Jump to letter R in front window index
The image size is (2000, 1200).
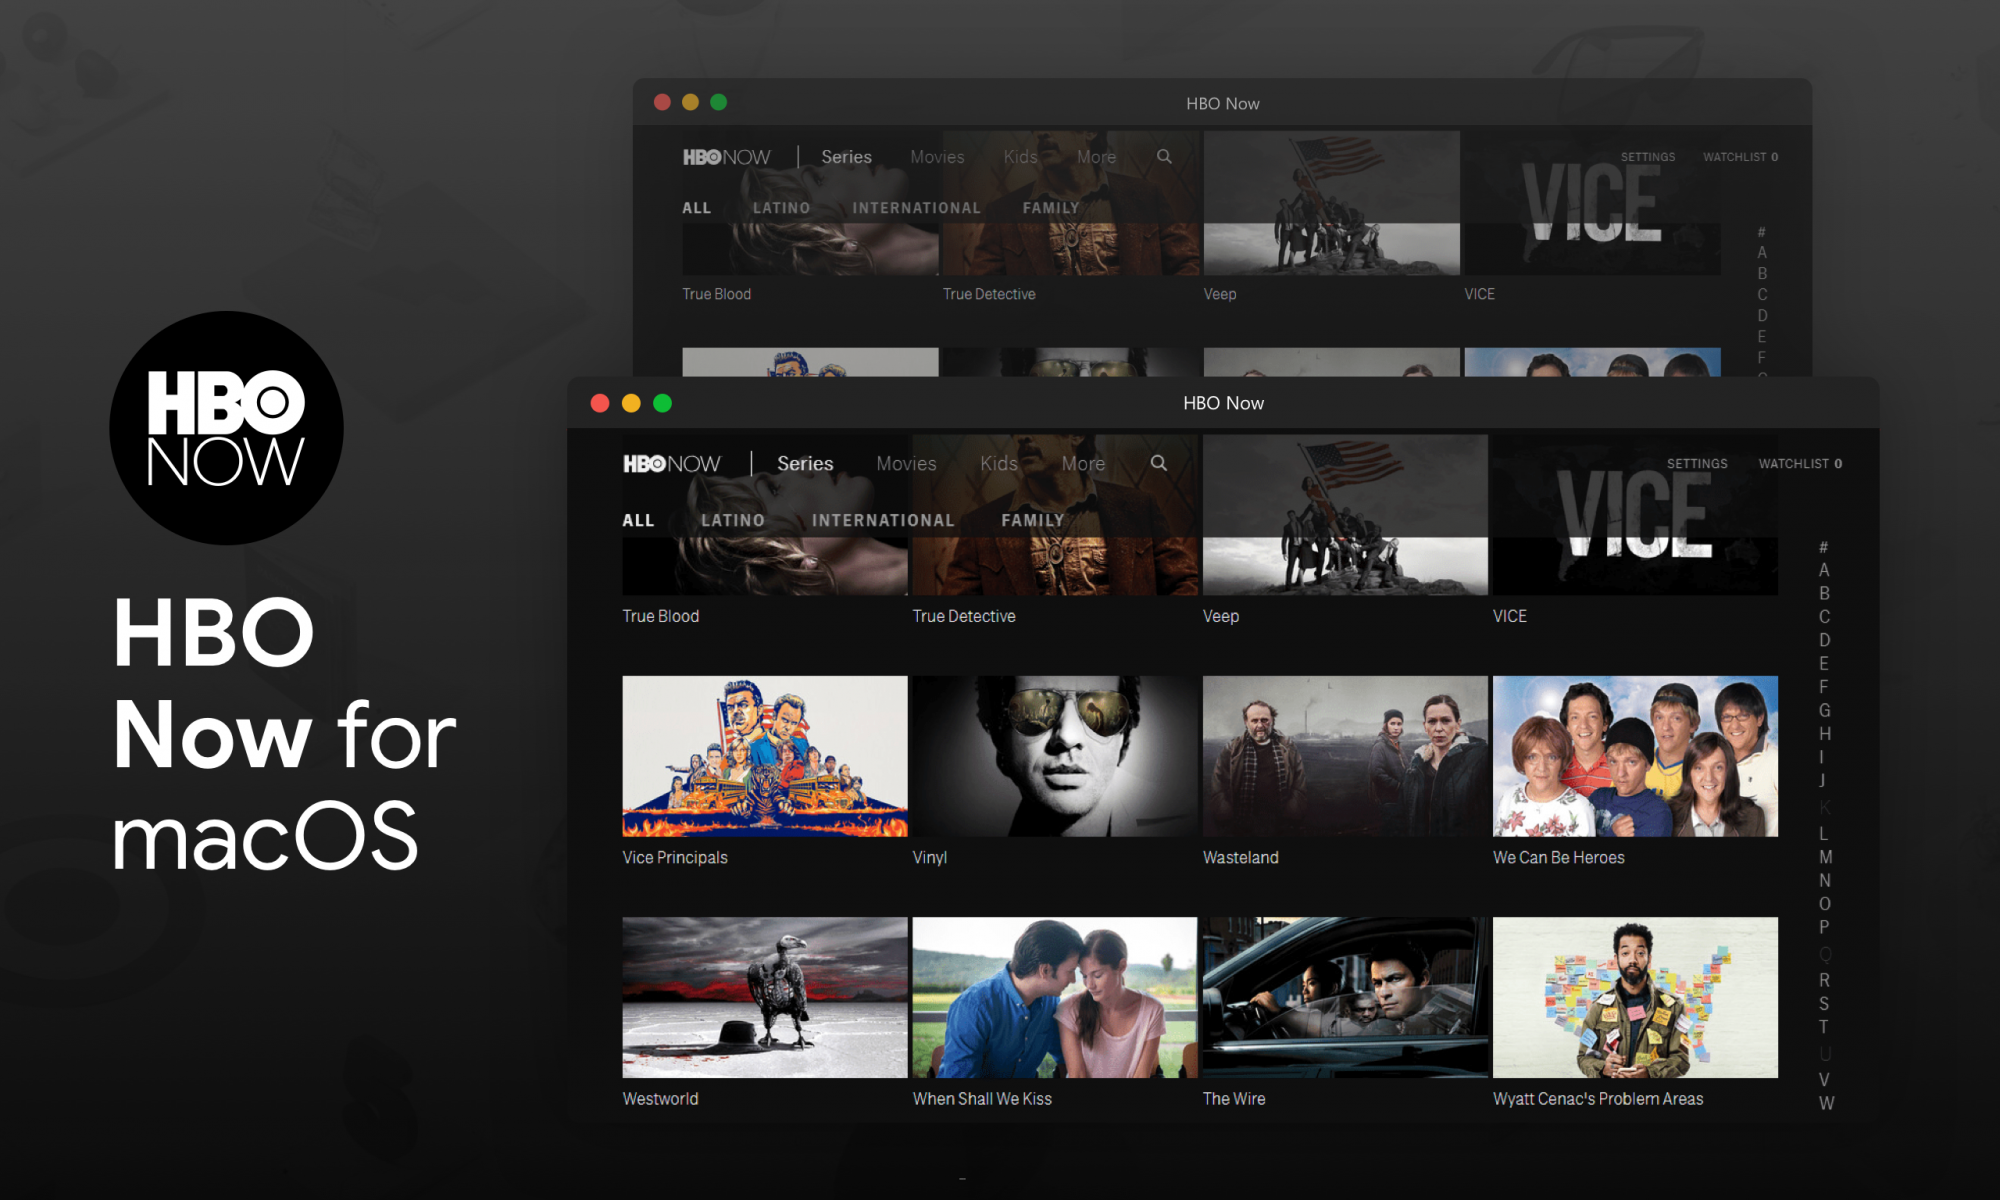point(1824,980)
